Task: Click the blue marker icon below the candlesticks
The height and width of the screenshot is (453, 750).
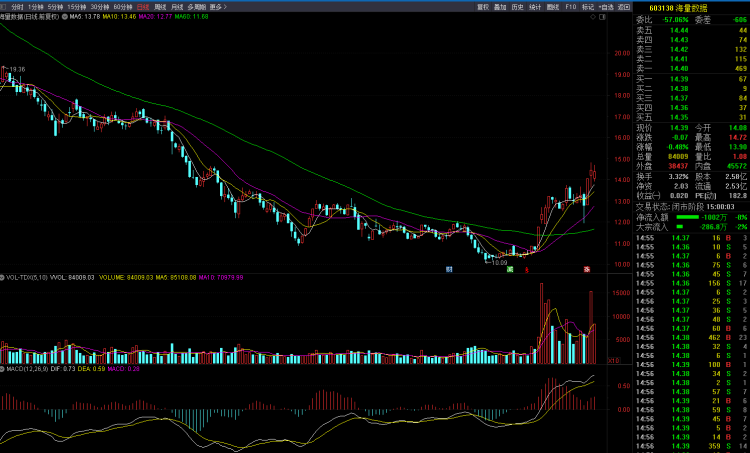Action: (449, 269)
